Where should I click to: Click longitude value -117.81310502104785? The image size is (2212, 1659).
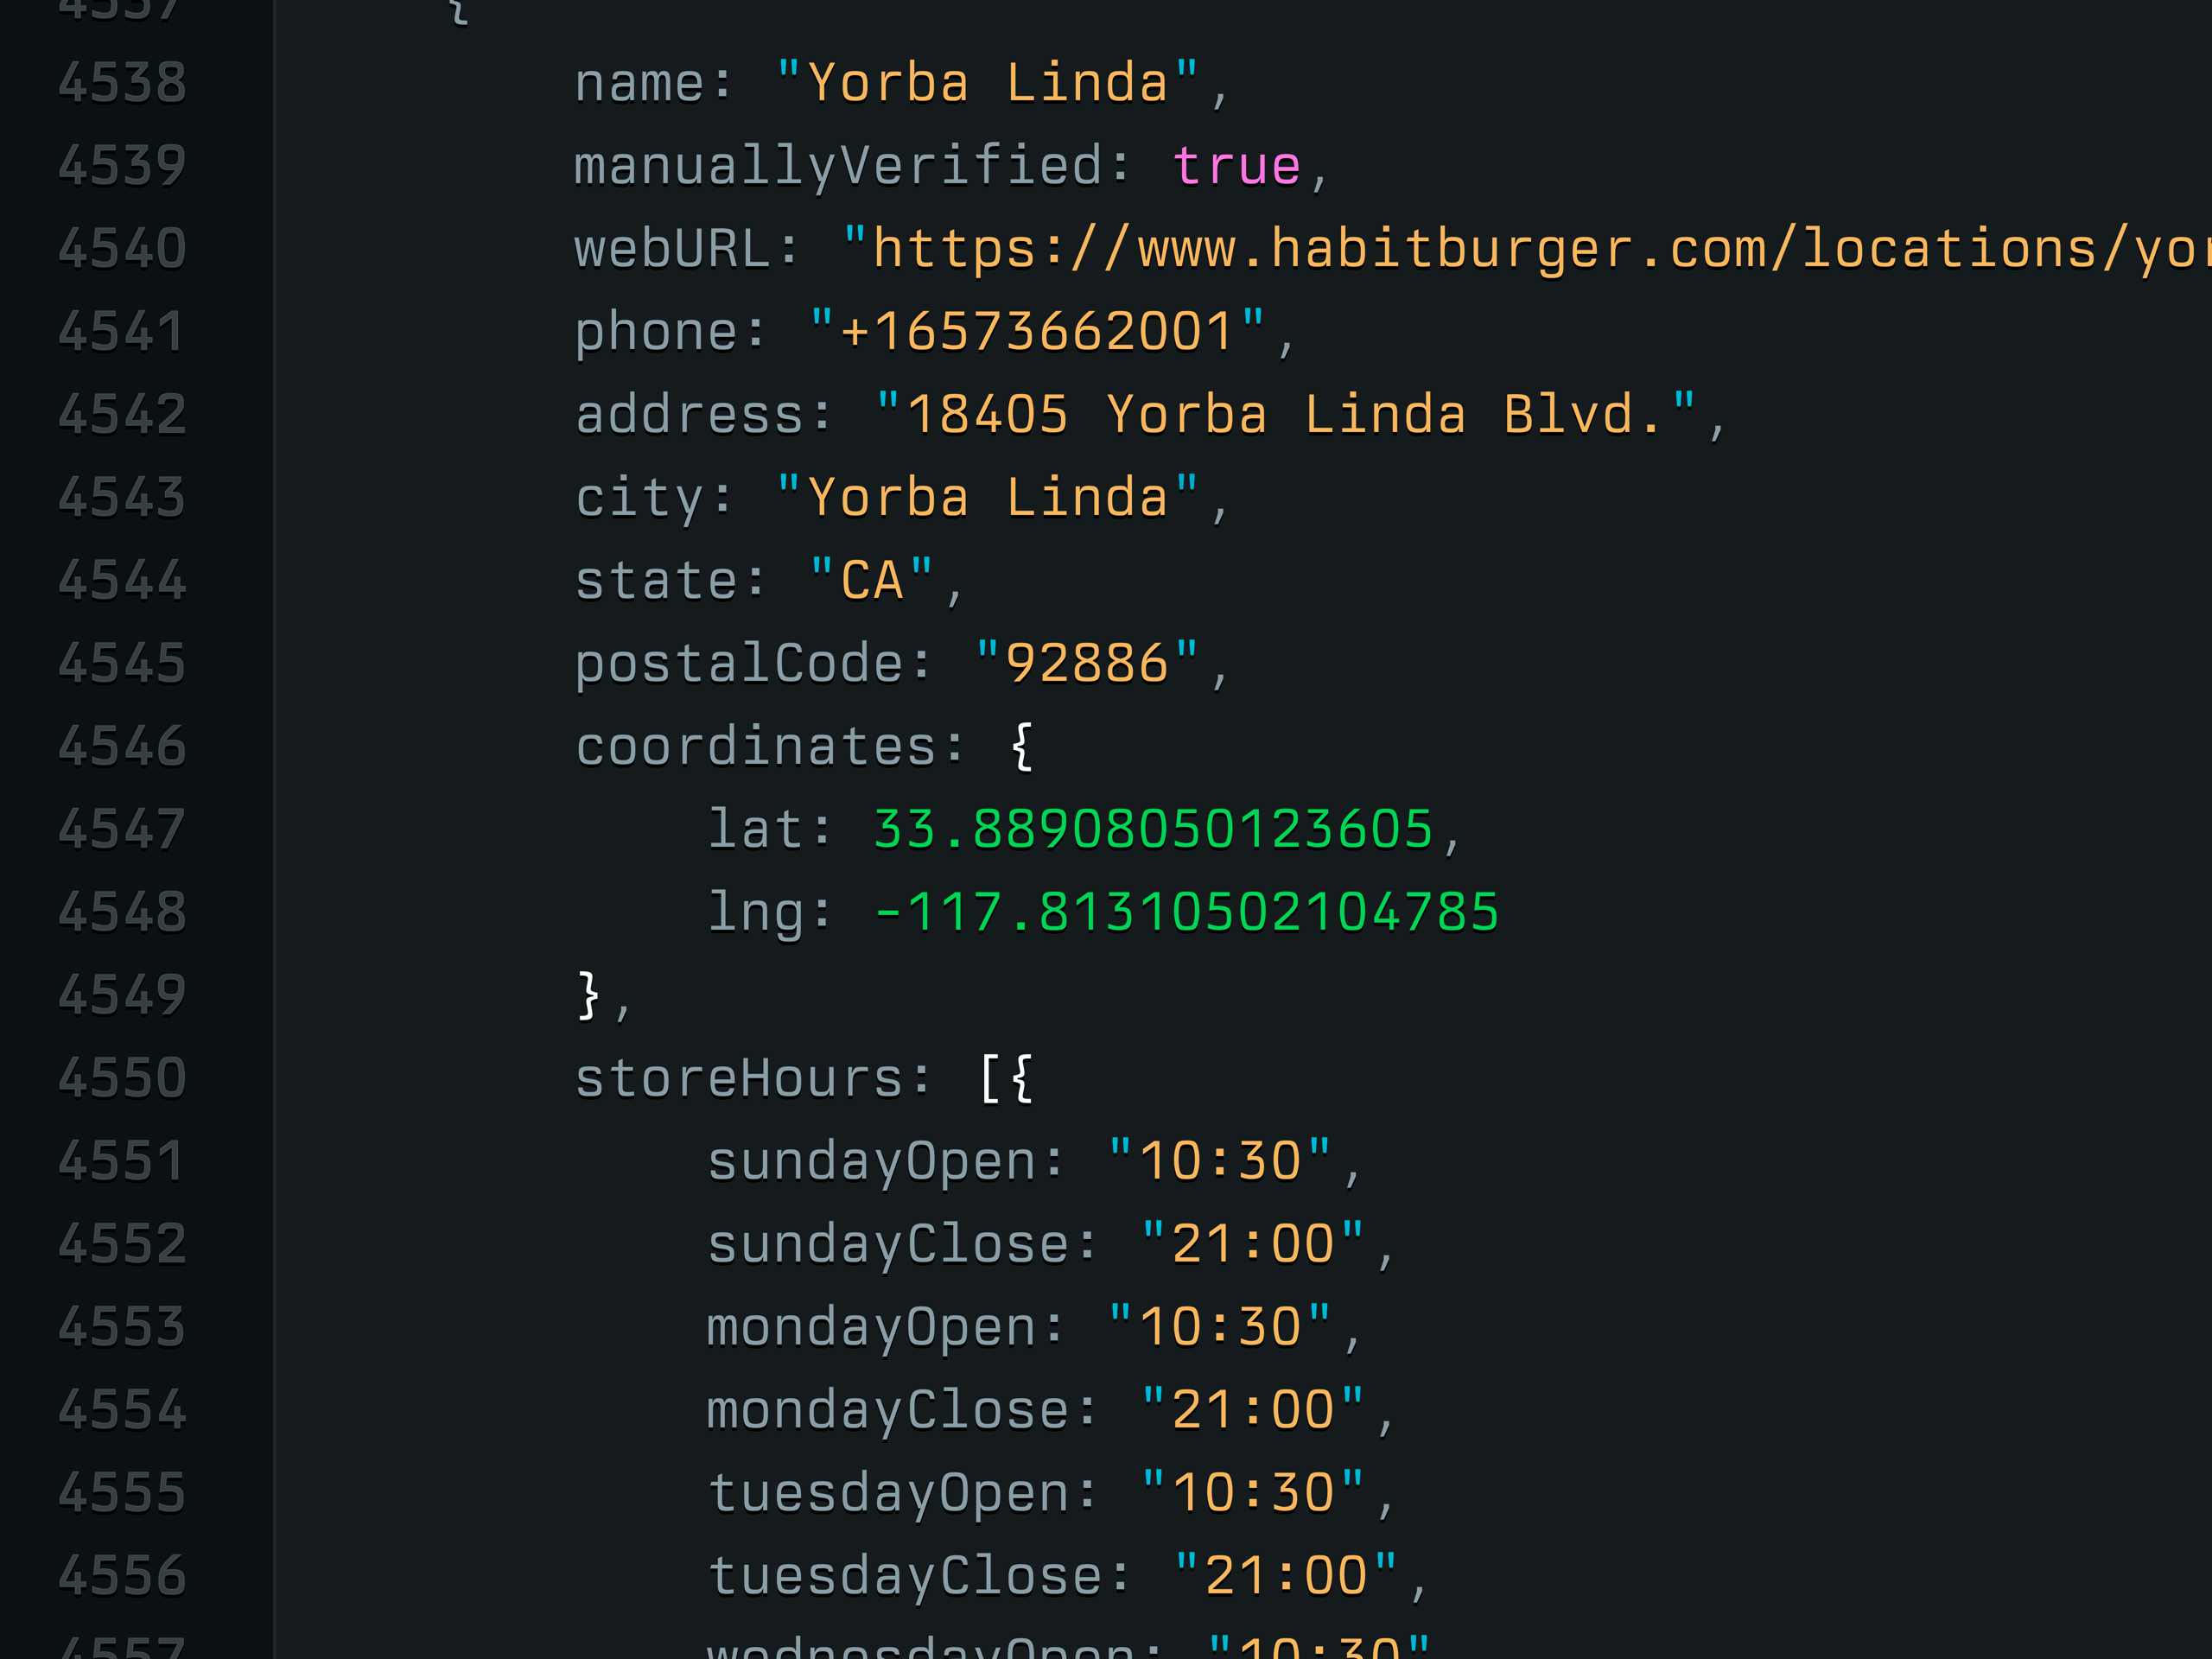[x=1187, y=913]
